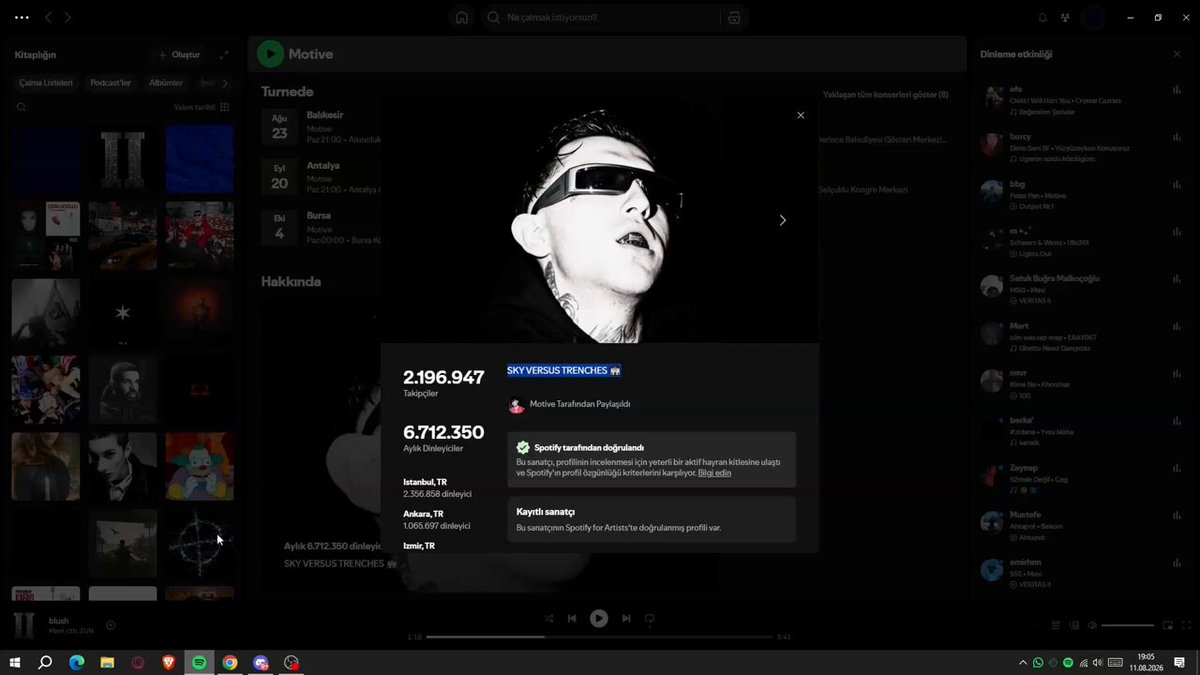Toggle repeat mode

click(x=649, y=618)
